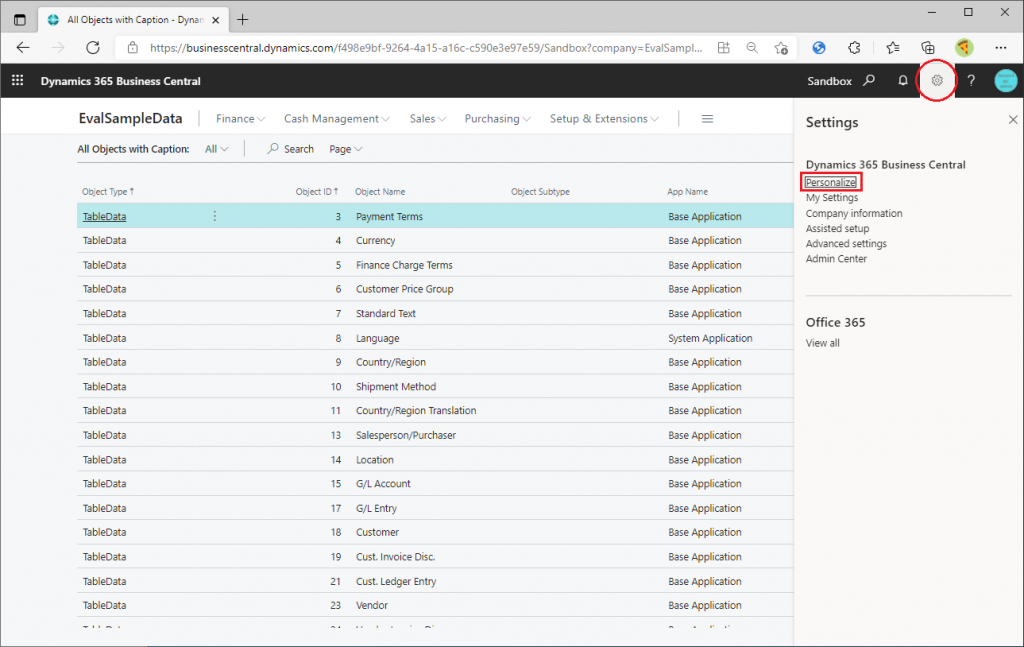This screenshot has width=1024, height=647.
Task: Expand the Purchasing menu
Action: tap(498, 119)
